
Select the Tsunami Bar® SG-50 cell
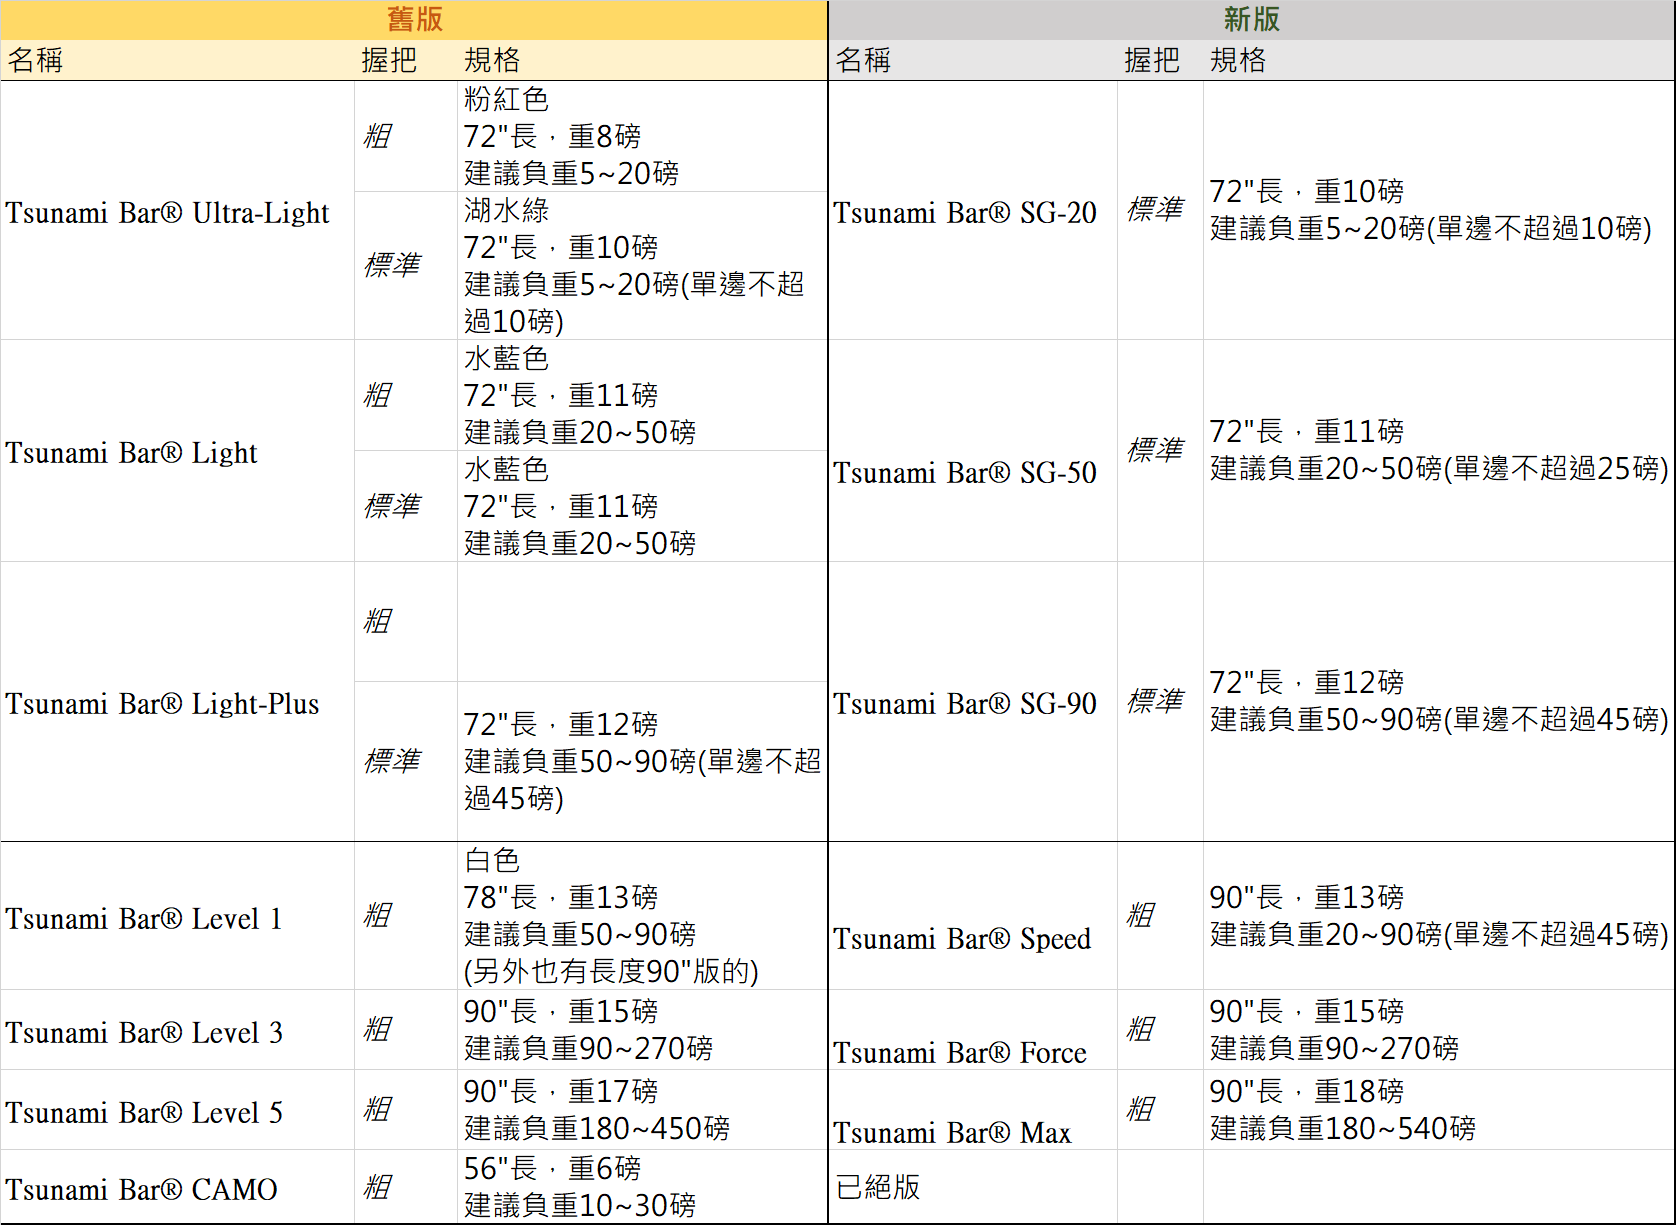coord(973,451)
